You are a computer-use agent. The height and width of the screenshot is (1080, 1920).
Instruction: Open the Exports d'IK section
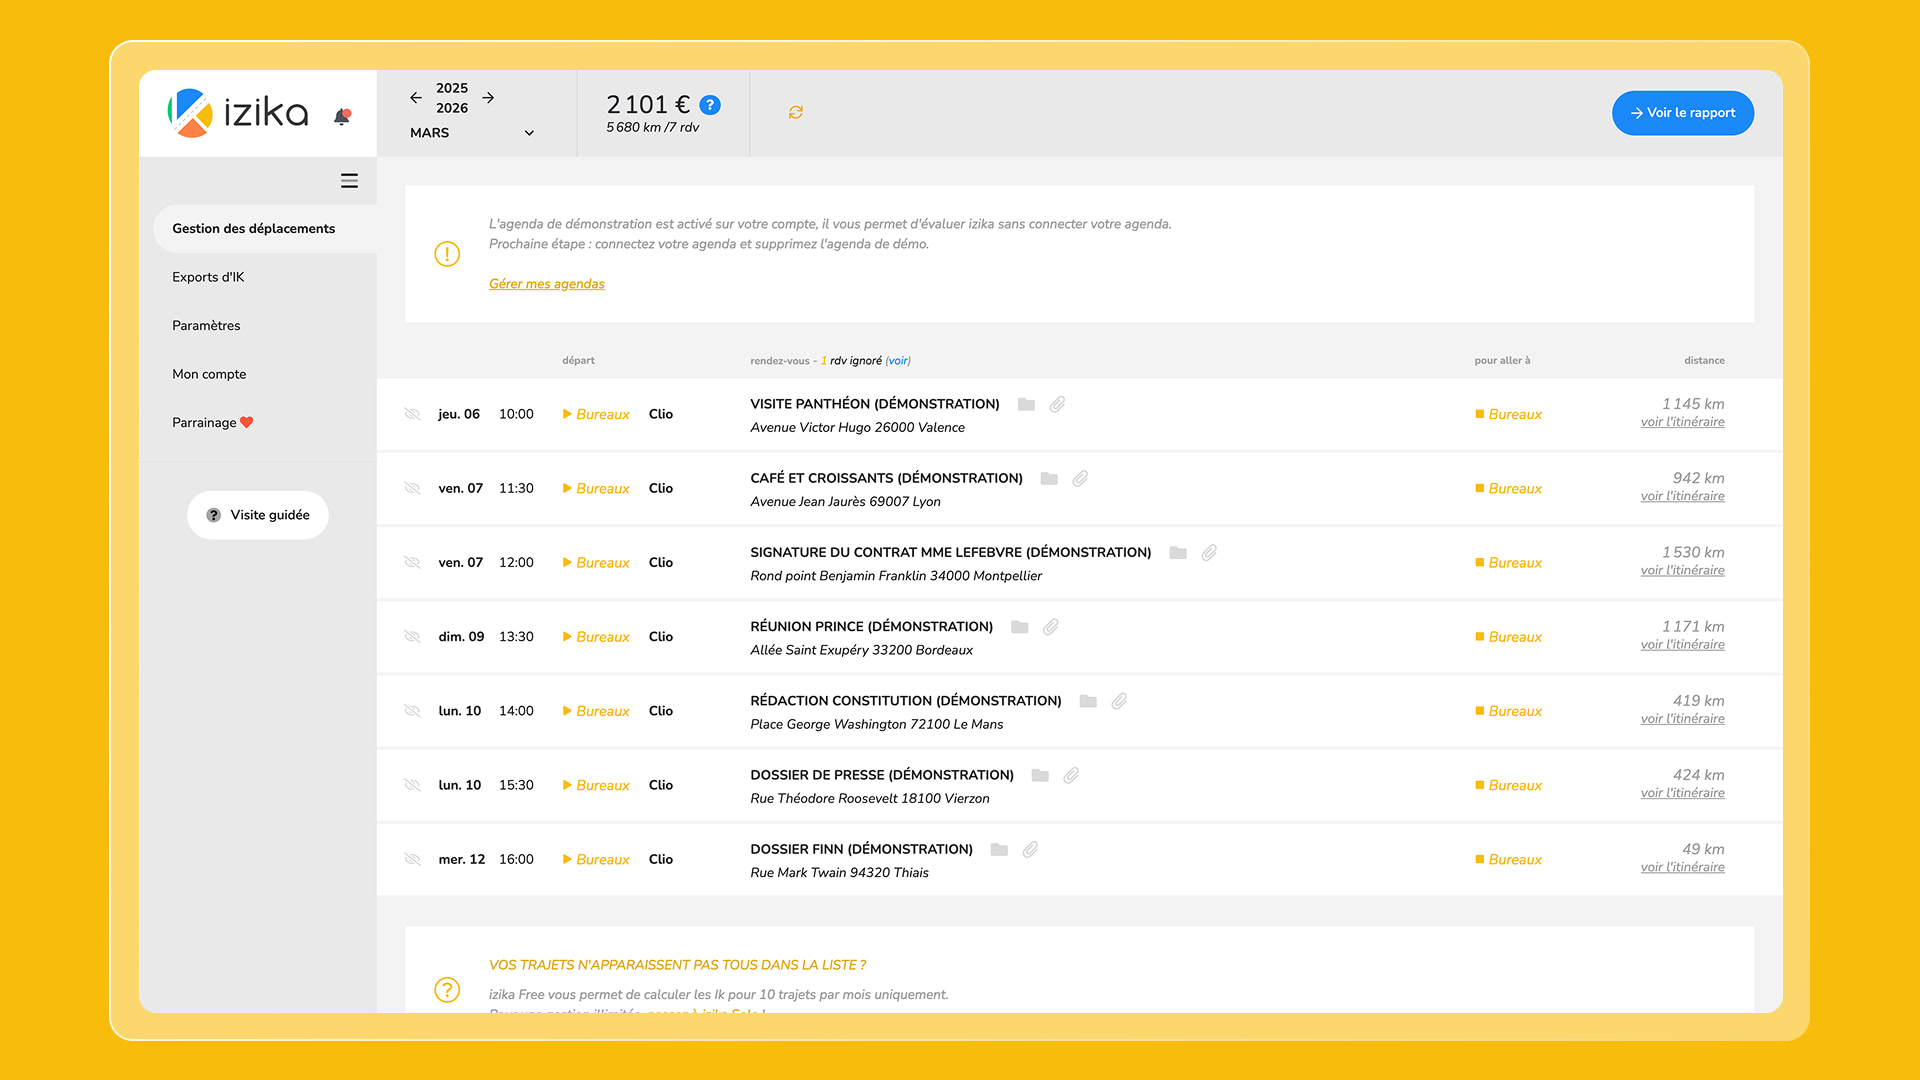(x=208, y=277)
